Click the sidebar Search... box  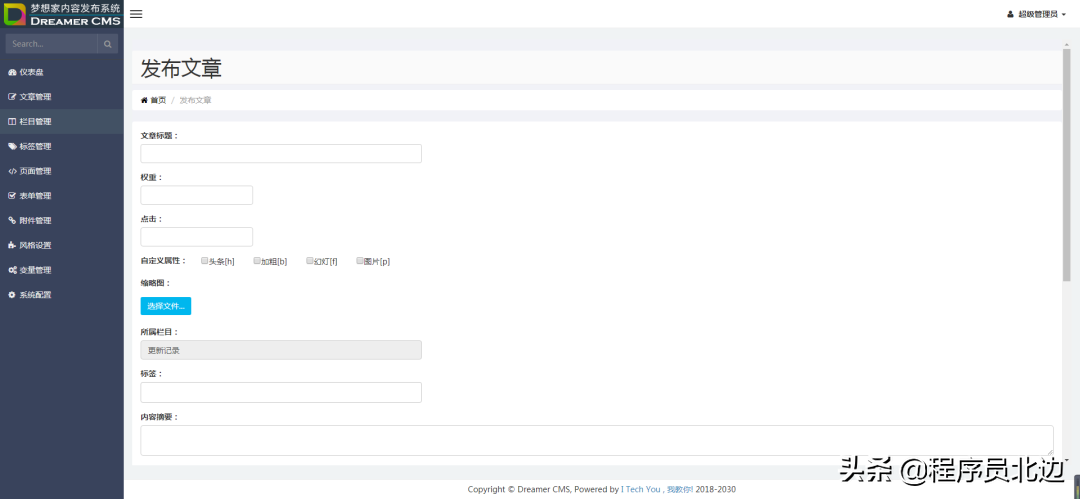(x=52, y=44)
